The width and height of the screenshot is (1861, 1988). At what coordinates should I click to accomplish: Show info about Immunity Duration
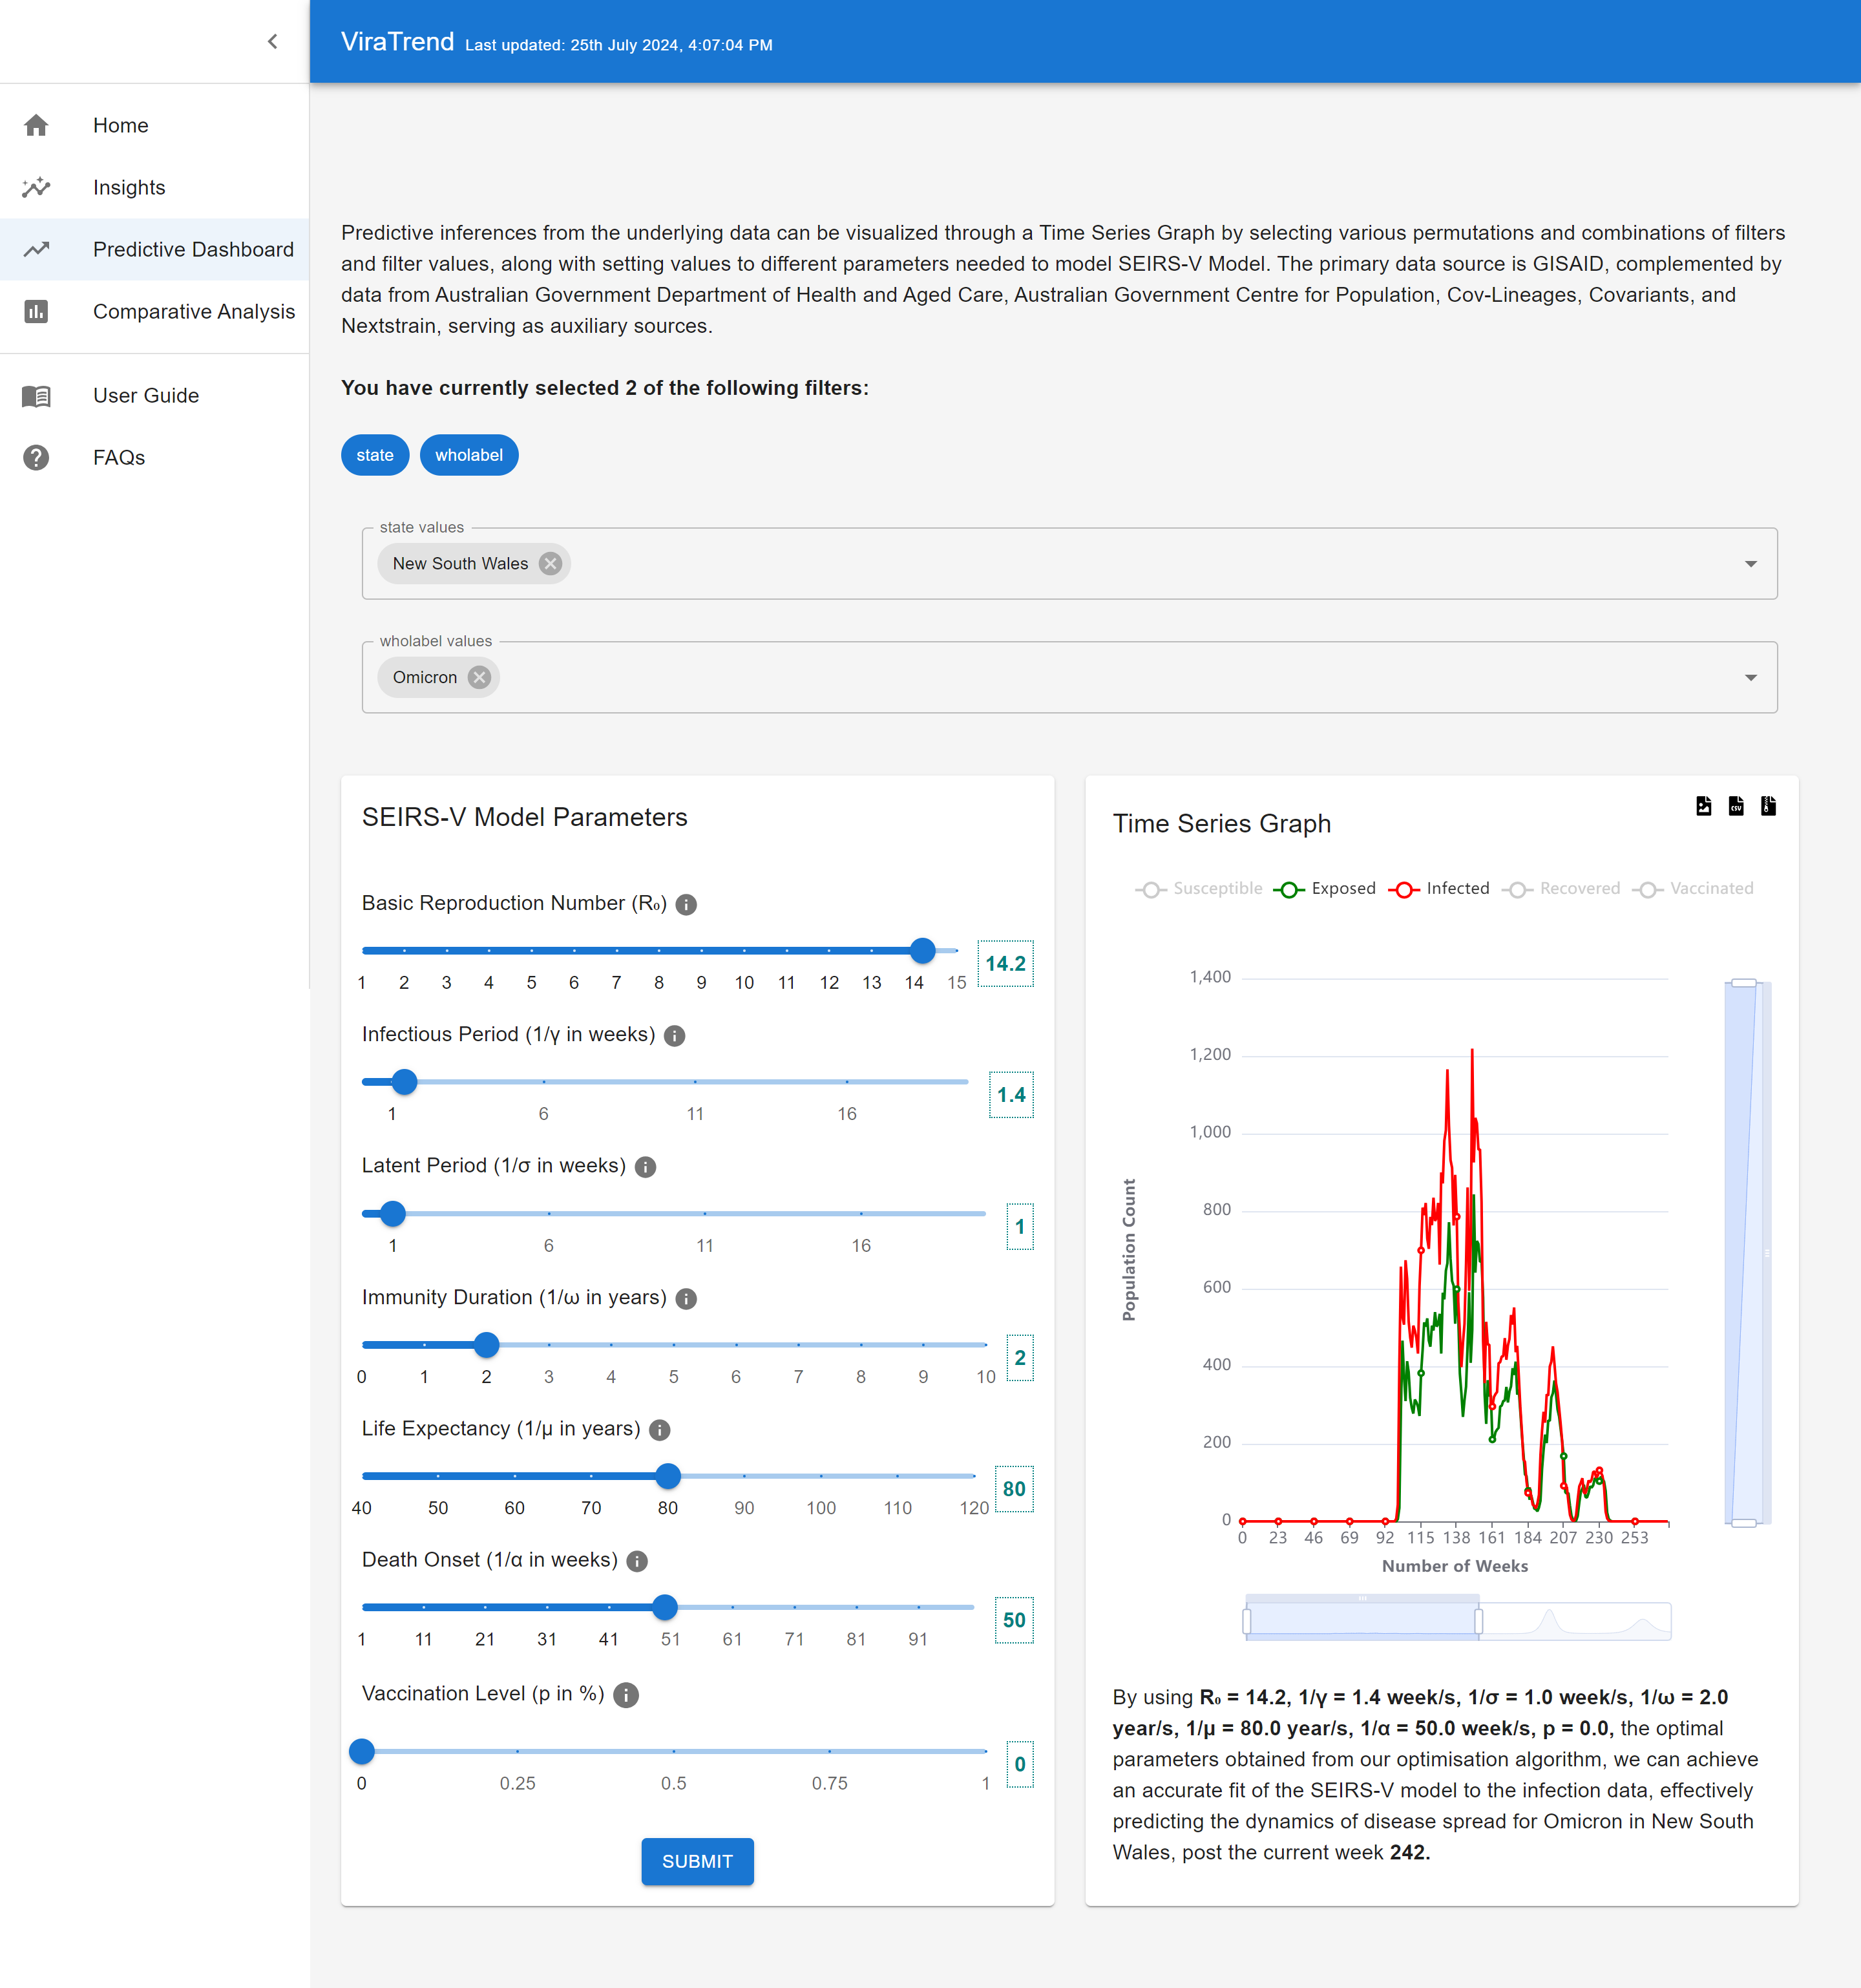coord(686,1298)
